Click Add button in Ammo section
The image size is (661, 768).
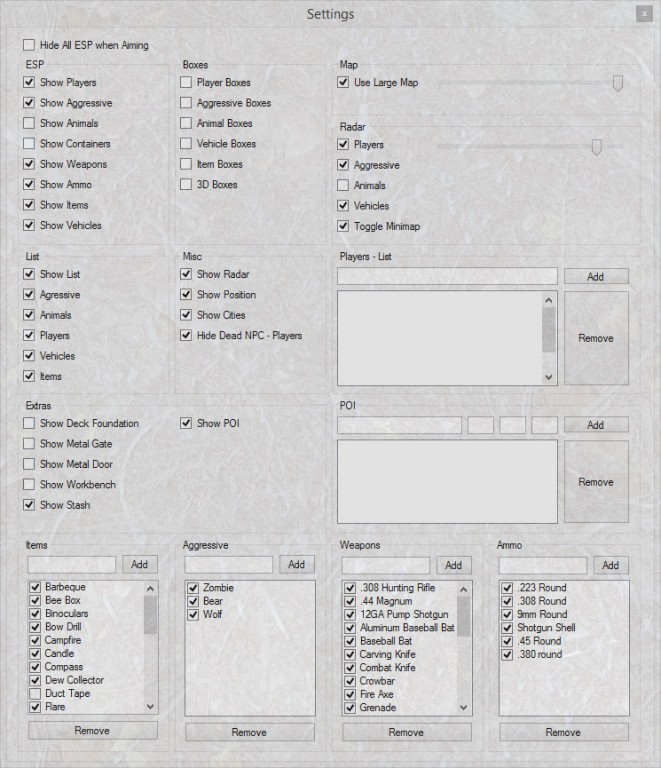point(611,565)
